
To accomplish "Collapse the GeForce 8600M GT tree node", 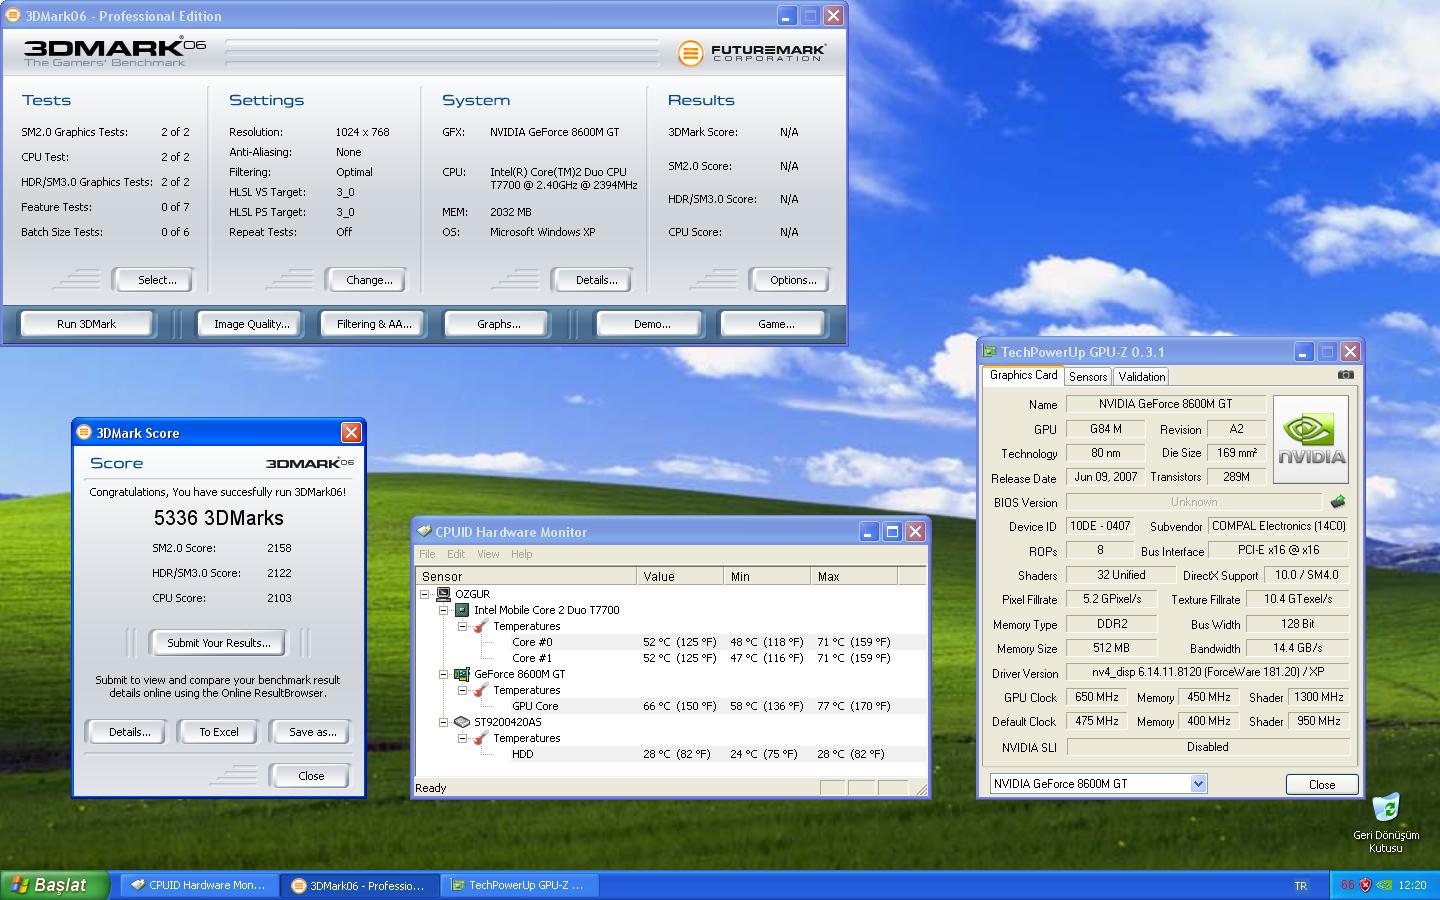I will pos(443,674).
